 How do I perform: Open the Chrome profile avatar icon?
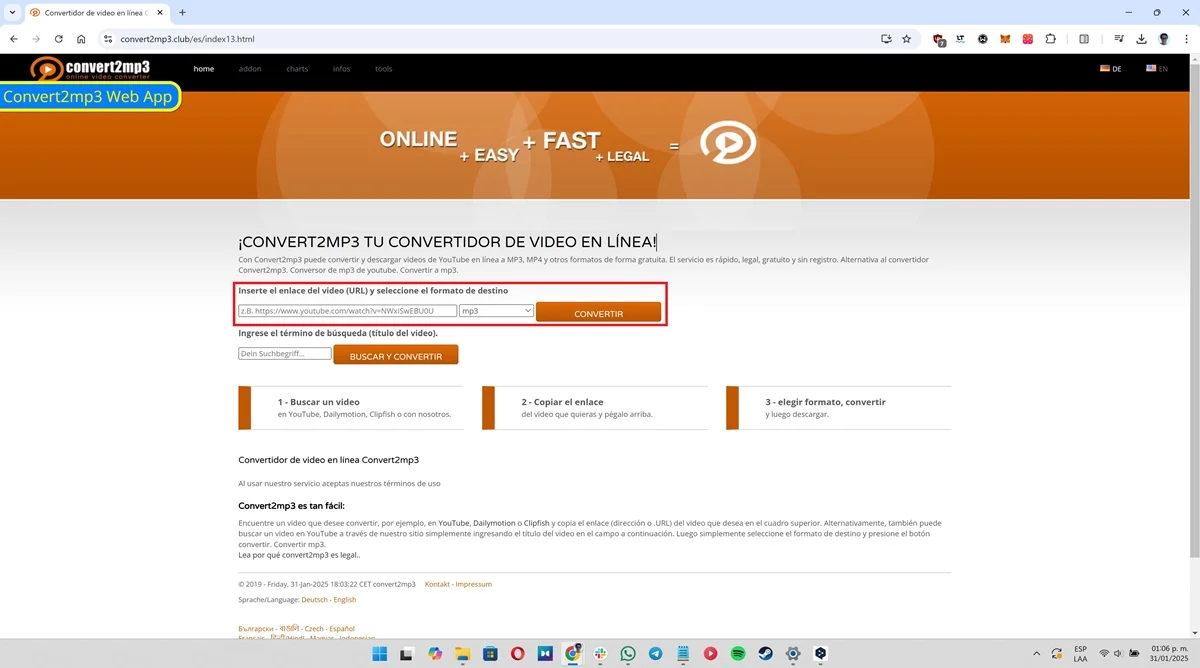[x=1163, y=38]
